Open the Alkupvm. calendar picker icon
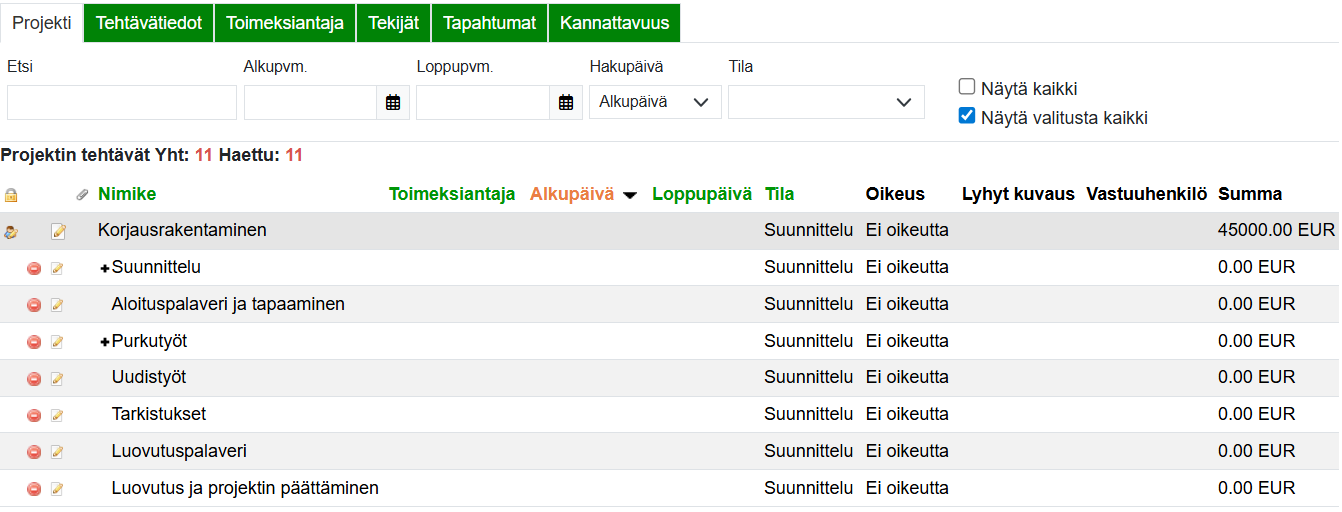Screen dimensions: 1342x512 click(393, 102)
